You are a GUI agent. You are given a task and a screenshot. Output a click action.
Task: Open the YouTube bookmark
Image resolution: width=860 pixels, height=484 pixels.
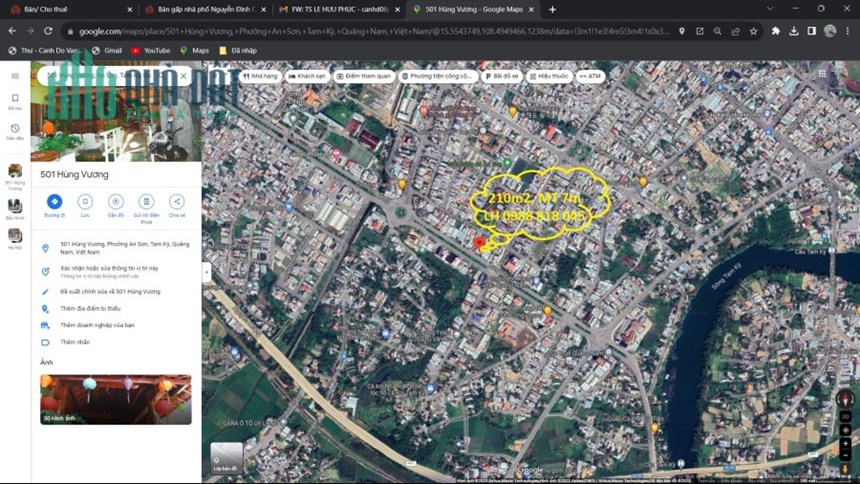pyautogui.click(x=151, y=50)
